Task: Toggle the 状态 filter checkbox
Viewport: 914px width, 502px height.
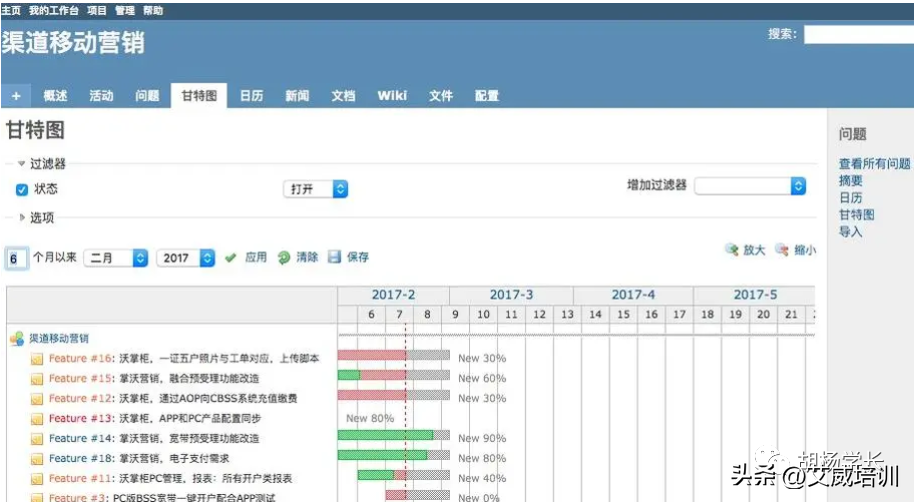Action: [x=22, y=189]
